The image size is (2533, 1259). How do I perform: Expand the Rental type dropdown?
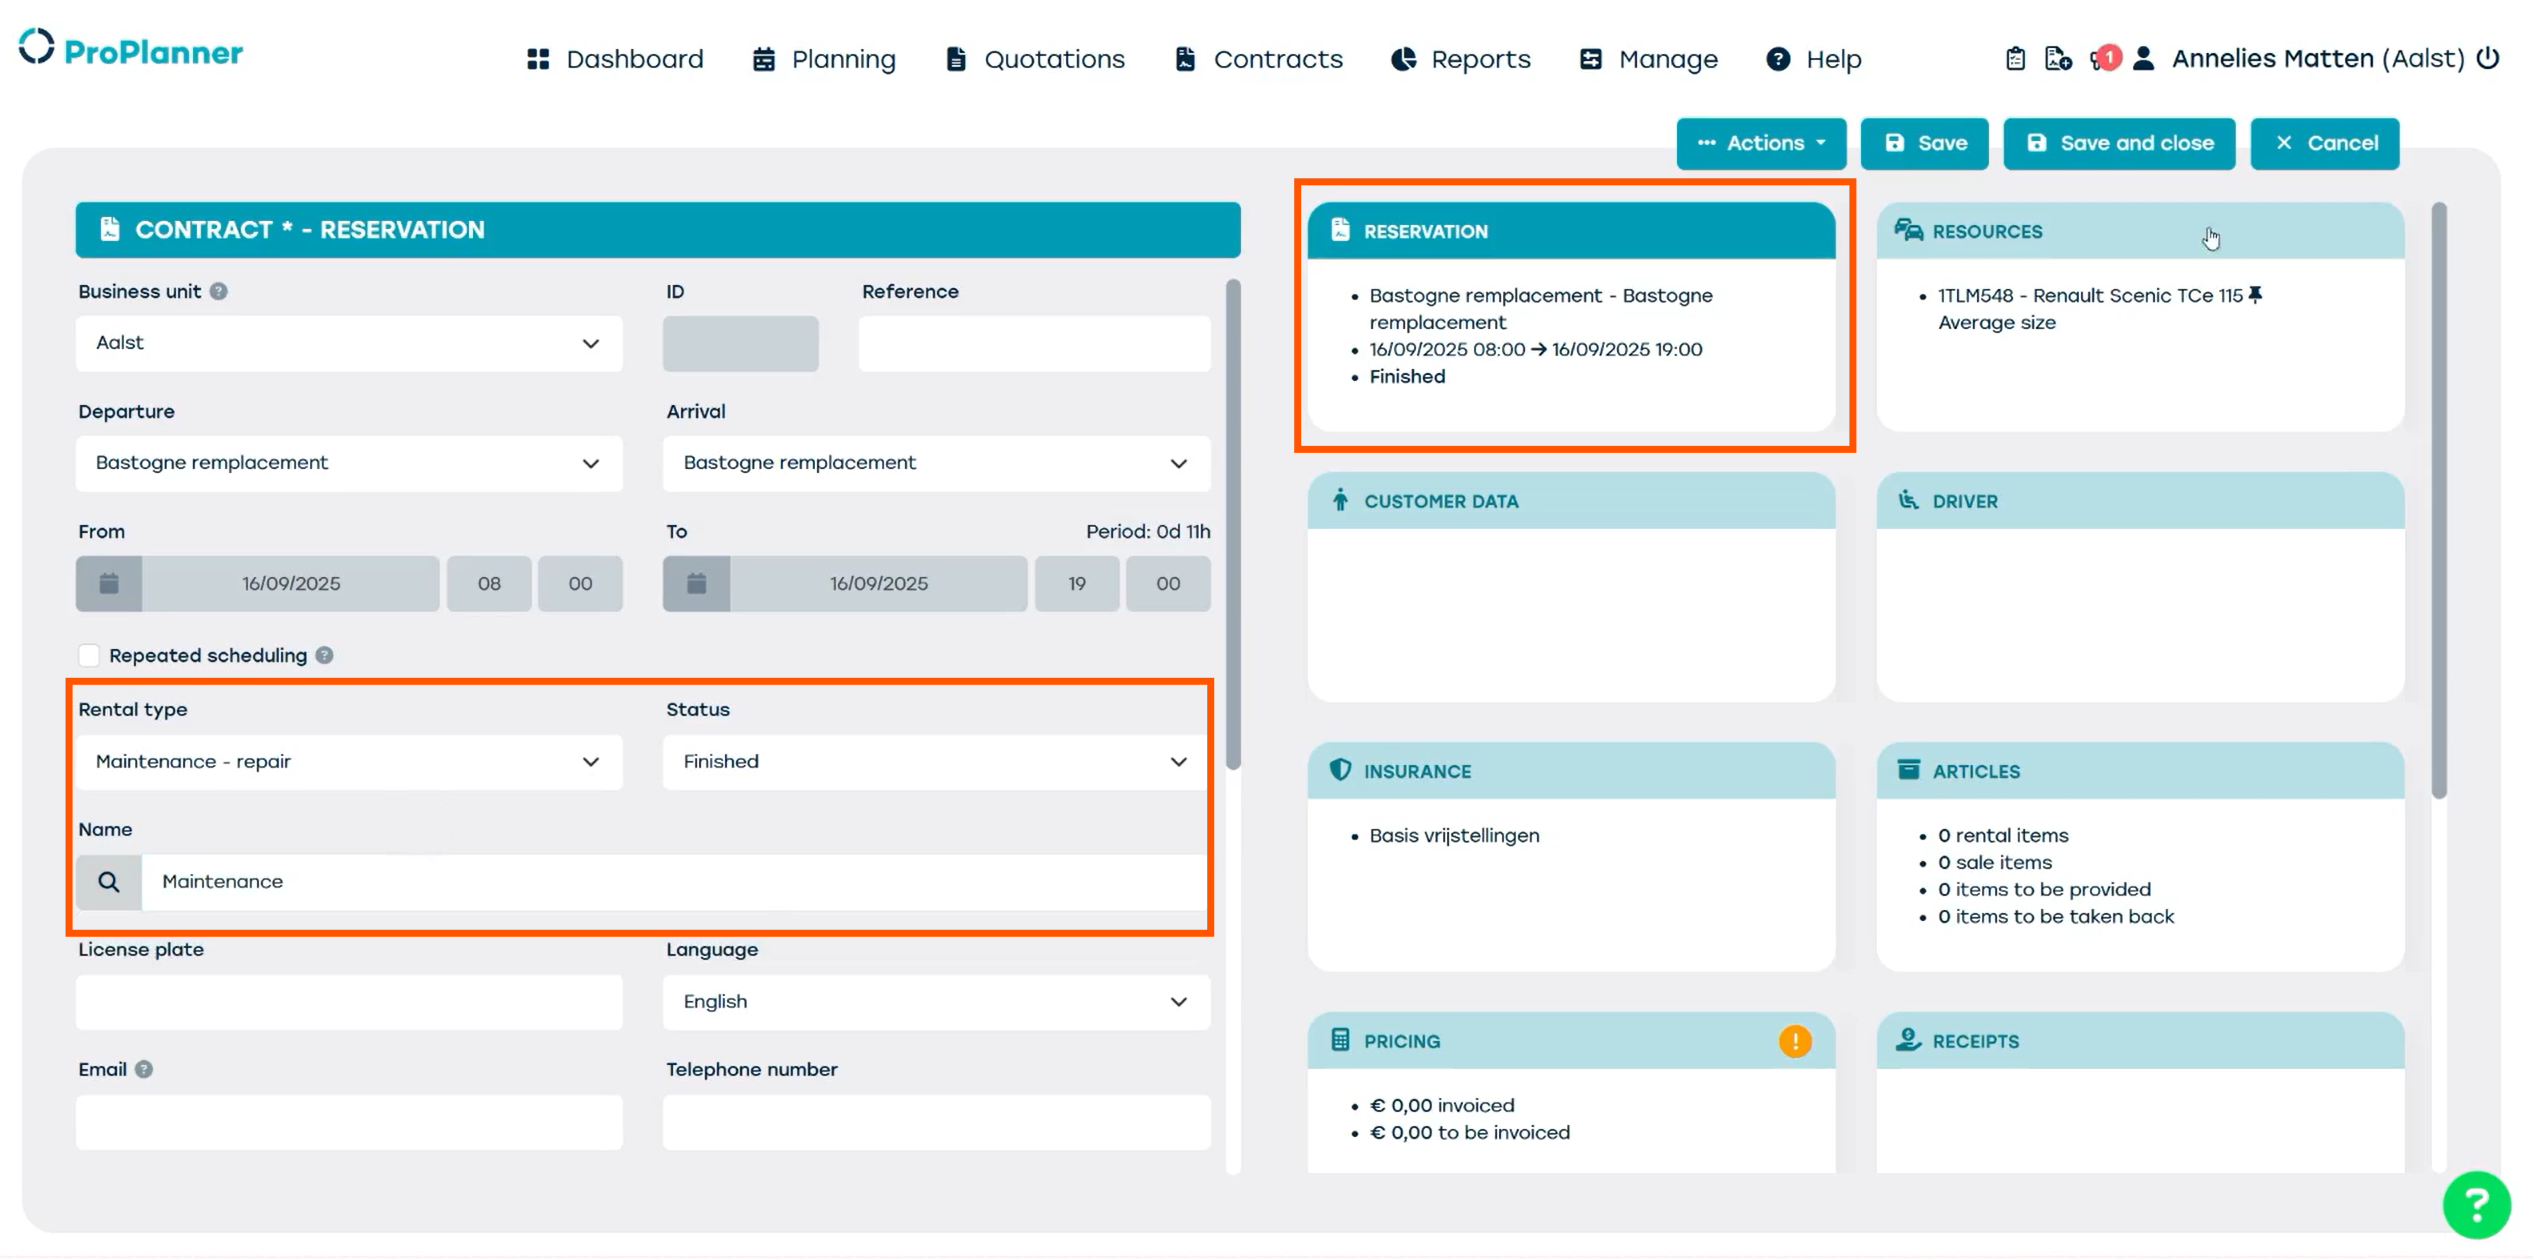pyautogui.click(x=348, y=762)
